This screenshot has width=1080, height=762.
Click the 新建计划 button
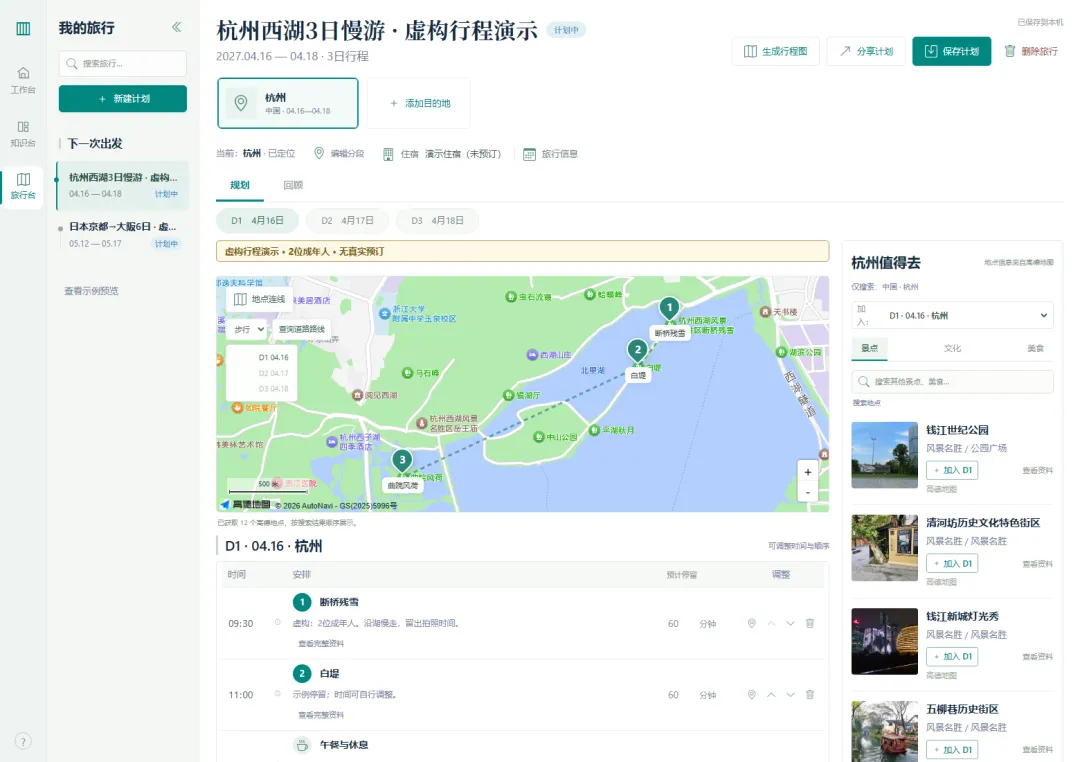(x=123, y=99)
